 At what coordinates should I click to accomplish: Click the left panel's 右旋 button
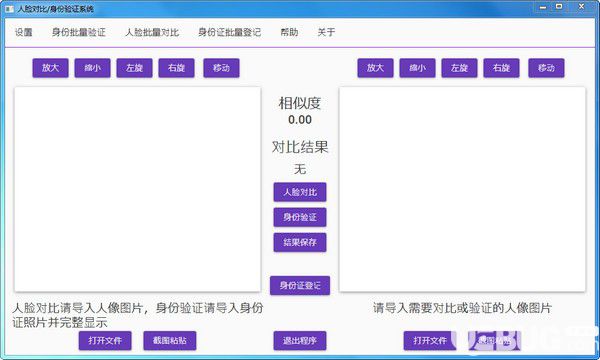coord(176,68)
